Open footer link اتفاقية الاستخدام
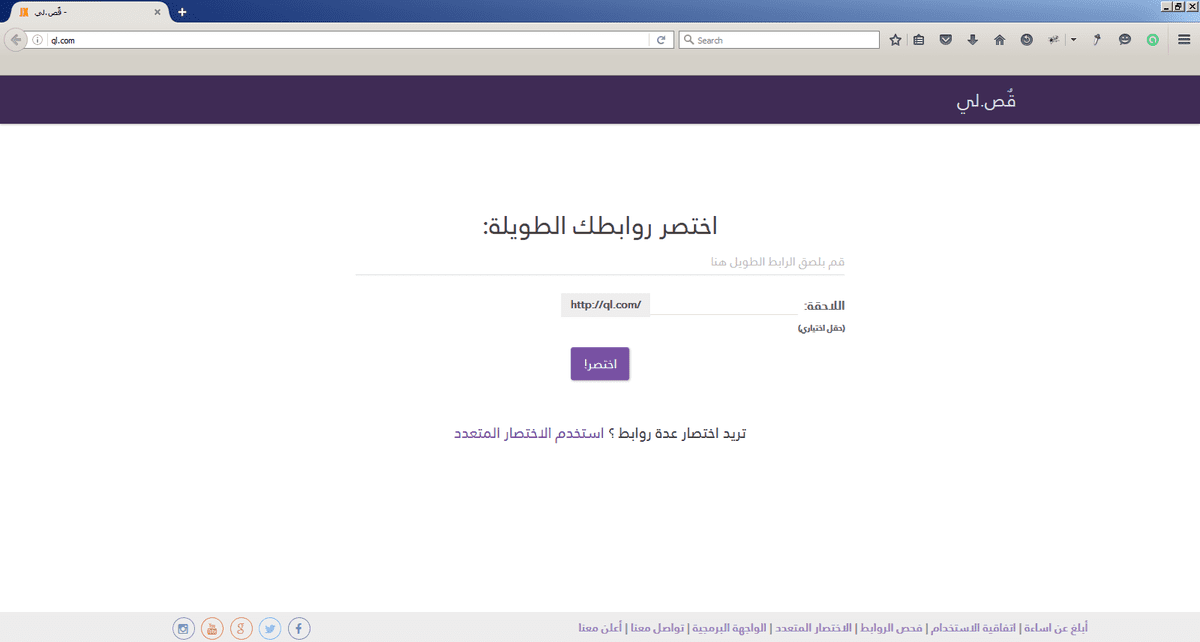Image resolution: width=1200 pixels, height=642 pixels. pos(973,629)
